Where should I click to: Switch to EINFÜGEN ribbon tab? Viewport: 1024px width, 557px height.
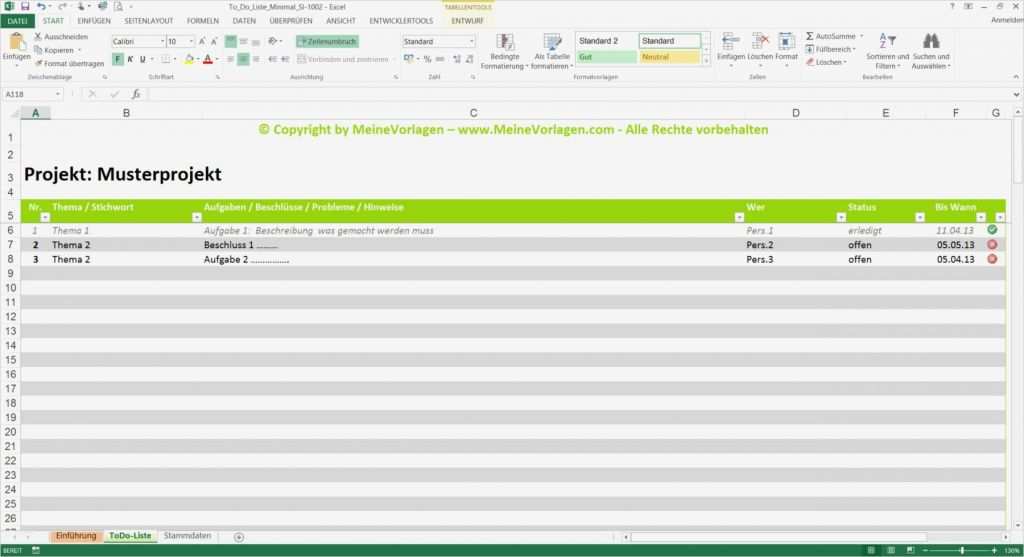point(94,21)
